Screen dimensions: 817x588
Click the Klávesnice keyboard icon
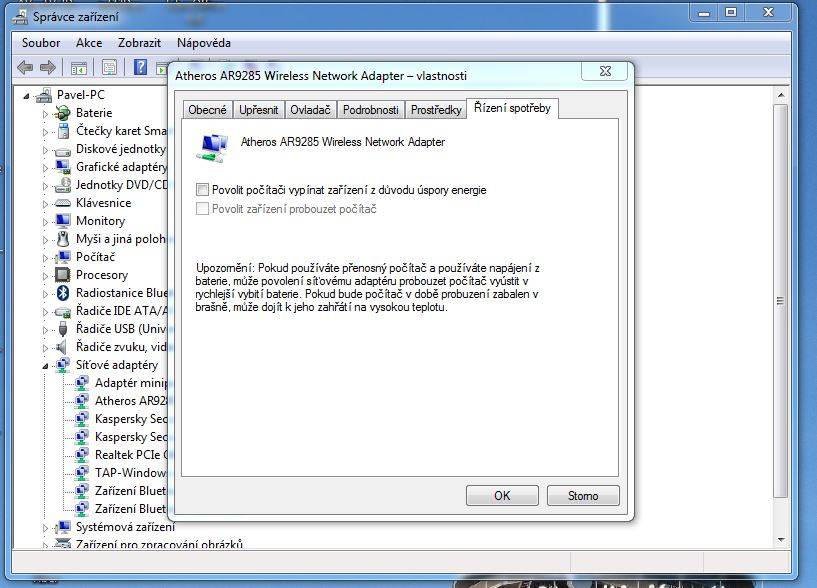click(x=63, y=203)
